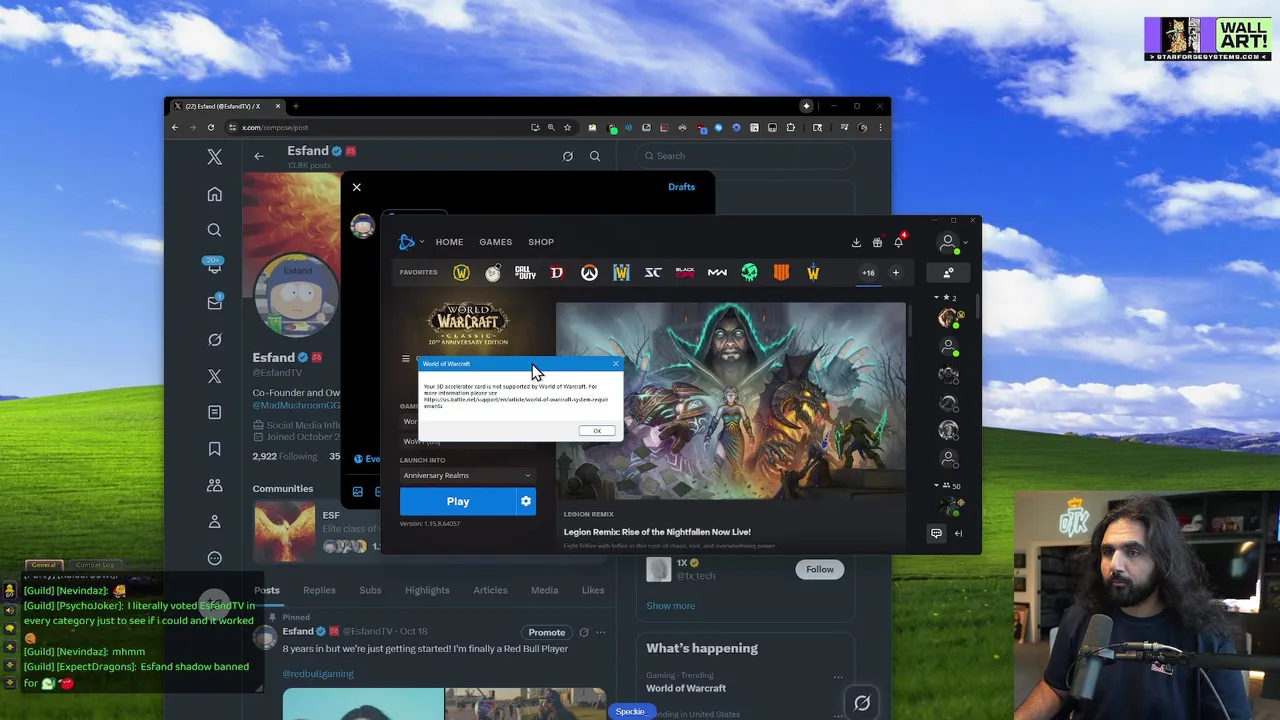Open the Battle.net logo menu
Image resolution: width=1280 pixels, height=720 pixels.
click(x=410, y=242)
